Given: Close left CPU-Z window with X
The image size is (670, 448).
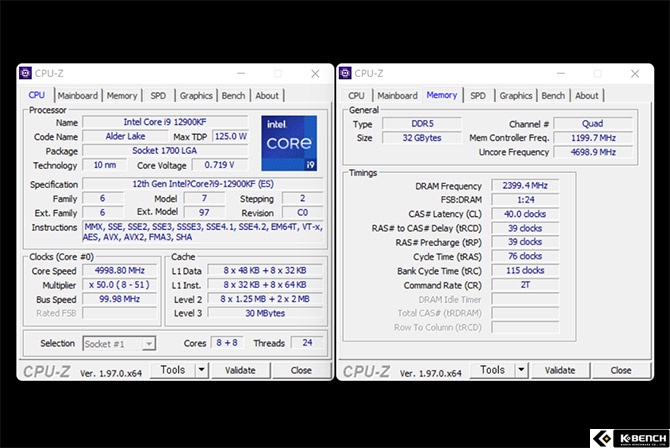Looking at the screenshot, I should point(315,74).
